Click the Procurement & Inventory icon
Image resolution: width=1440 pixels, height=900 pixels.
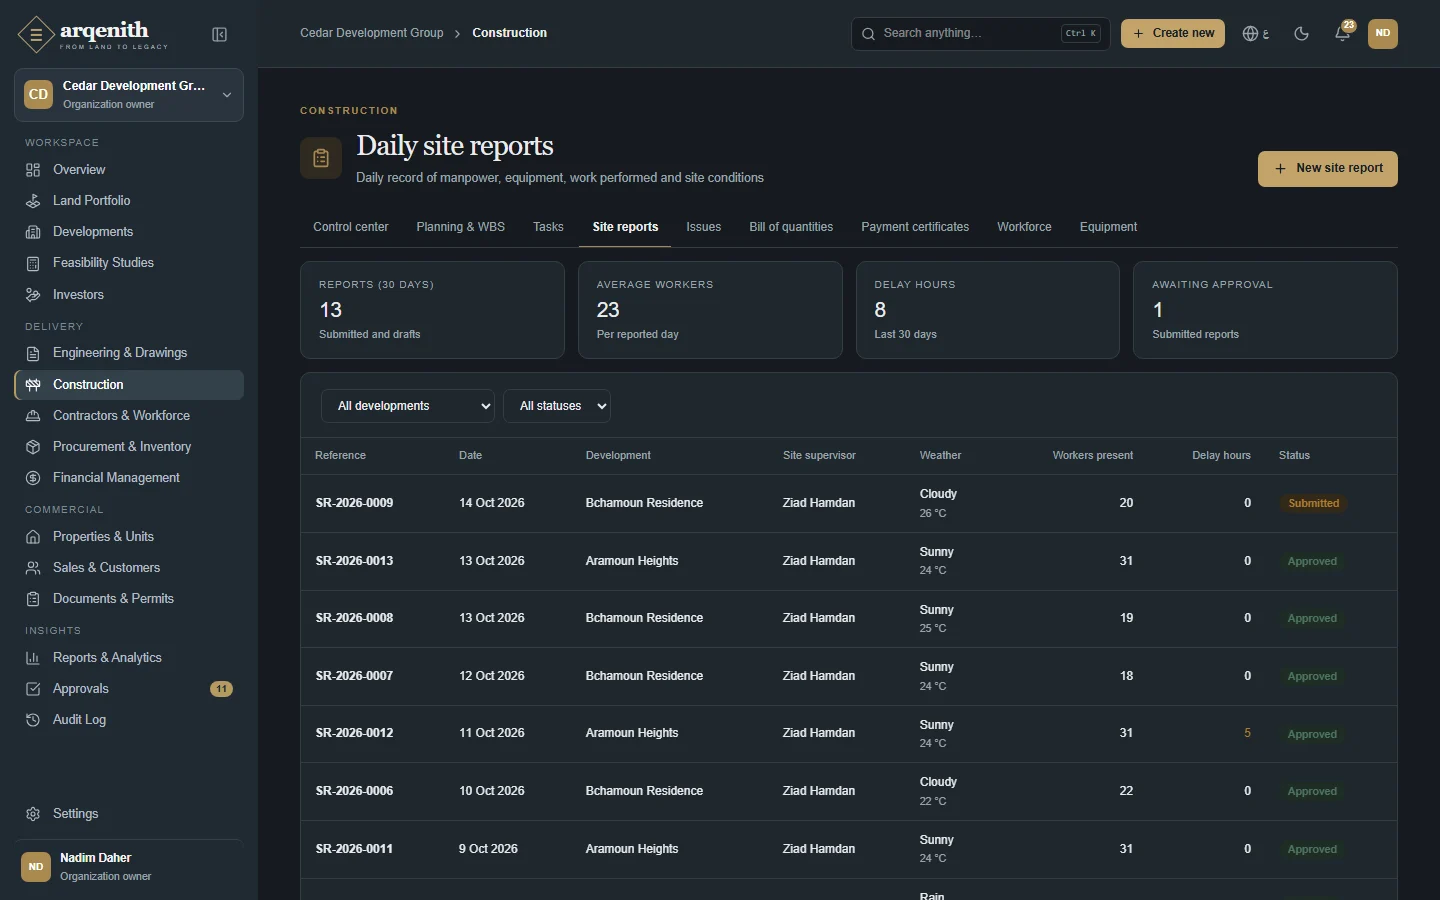click(33, 447)
